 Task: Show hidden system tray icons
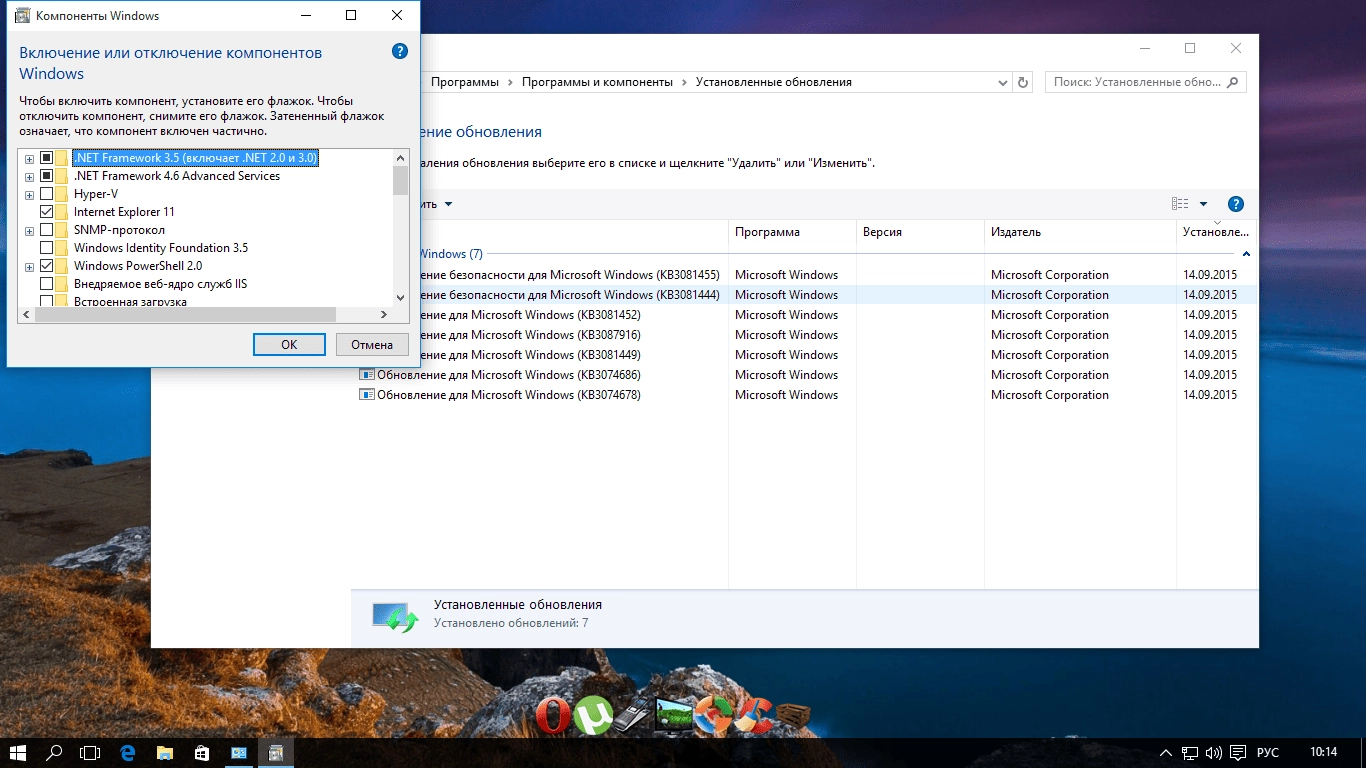point(1166,753)
